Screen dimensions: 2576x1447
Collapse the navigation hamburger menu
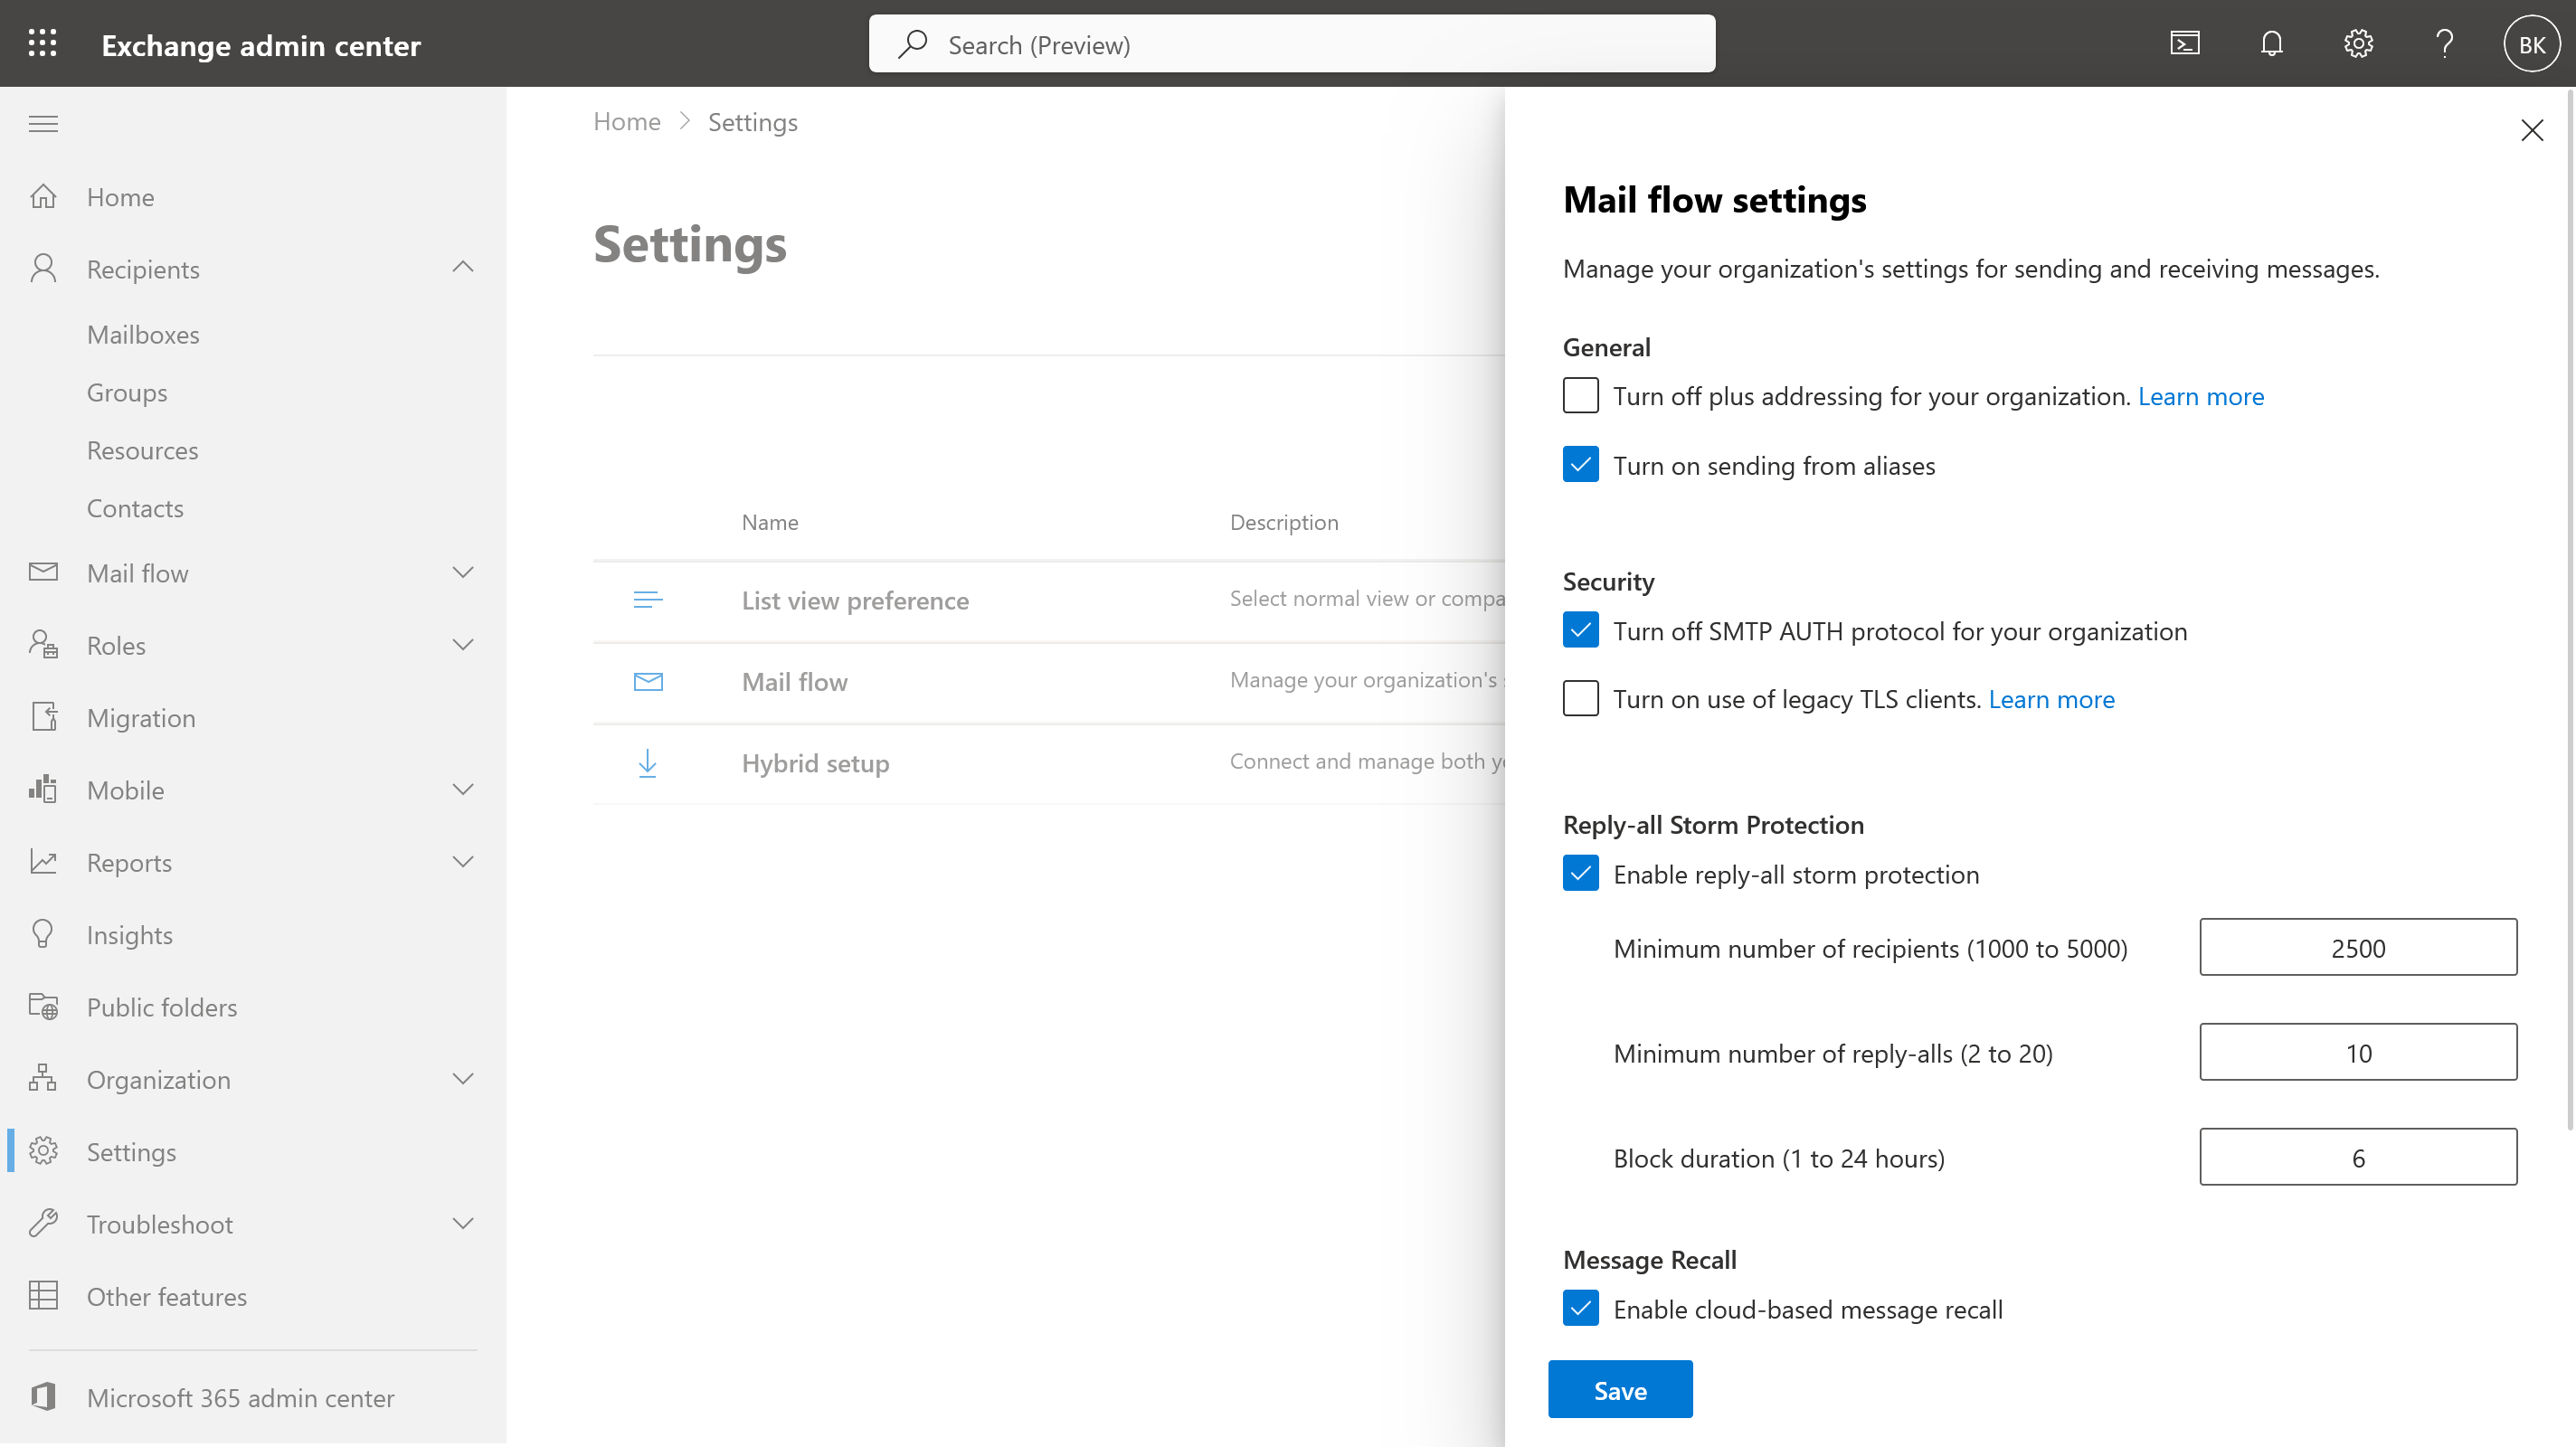coord(43,124)
